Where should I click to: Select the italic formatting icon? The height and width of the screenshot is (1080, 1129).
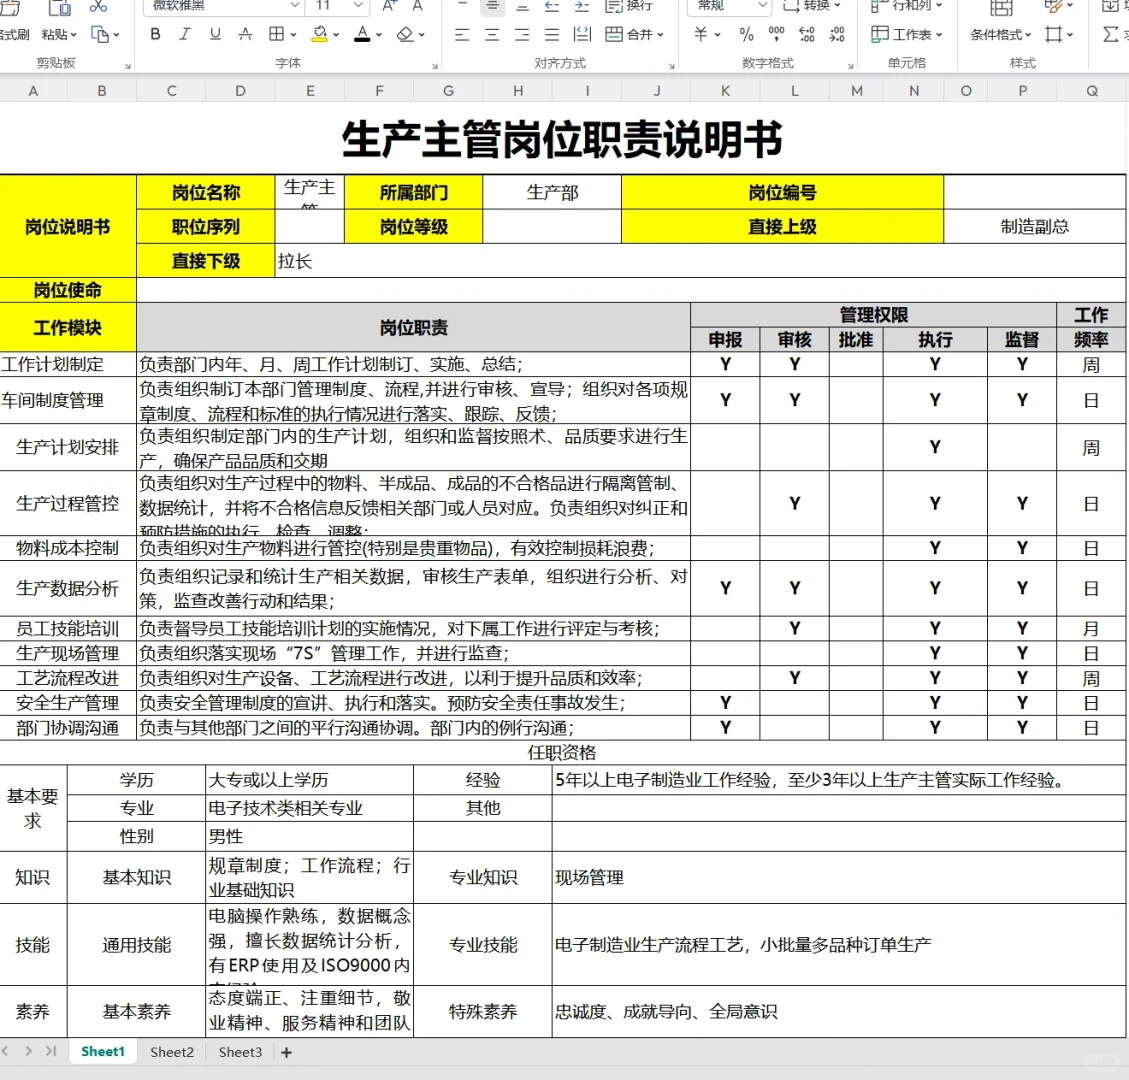click(x=185, y=33)
